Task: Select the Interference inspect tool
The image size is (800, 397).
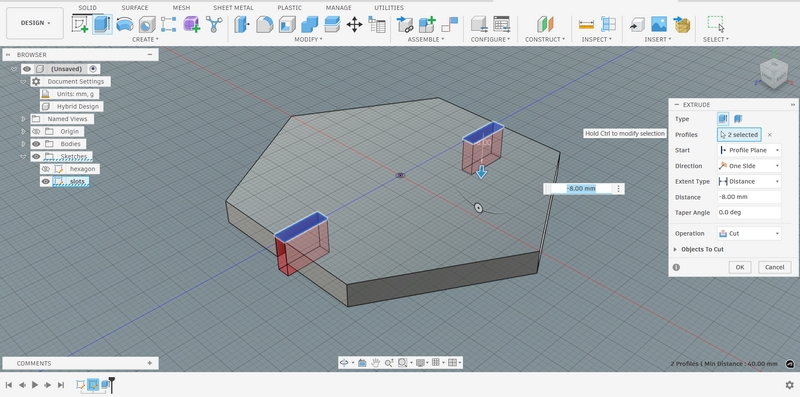Action: pyautogui.click(x=608, y=24)
